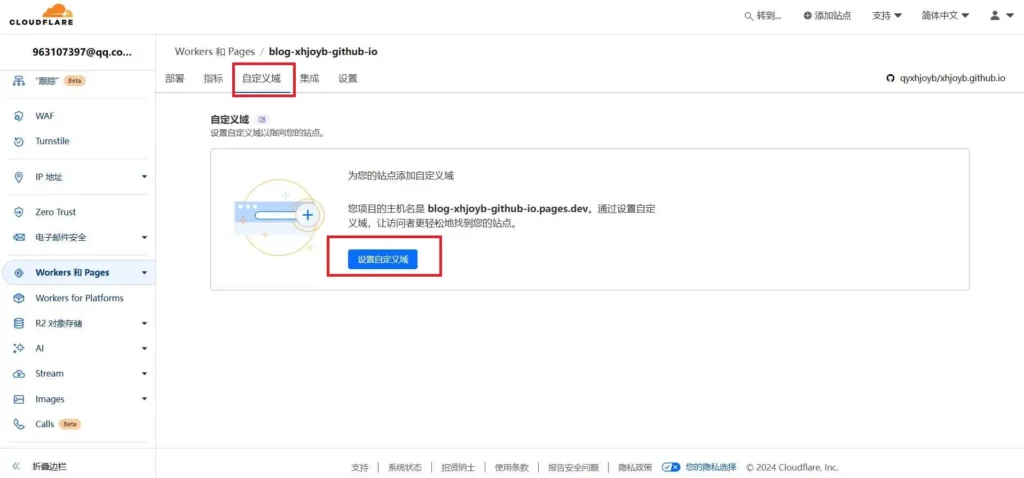1024x478 pixels.
Task: Switch to the 部署 tab
Action: tap(174, 78)
